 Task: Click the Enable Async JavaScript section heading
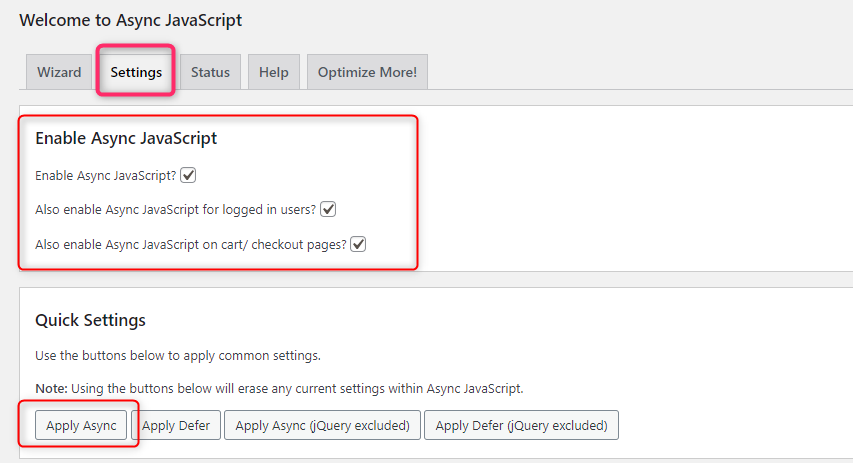coord(126,138)
